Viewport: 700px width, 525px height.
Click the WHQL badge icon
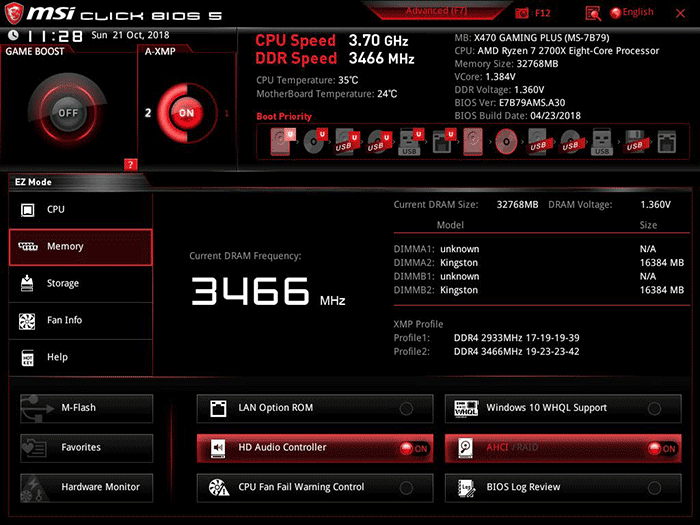[466, 408]
